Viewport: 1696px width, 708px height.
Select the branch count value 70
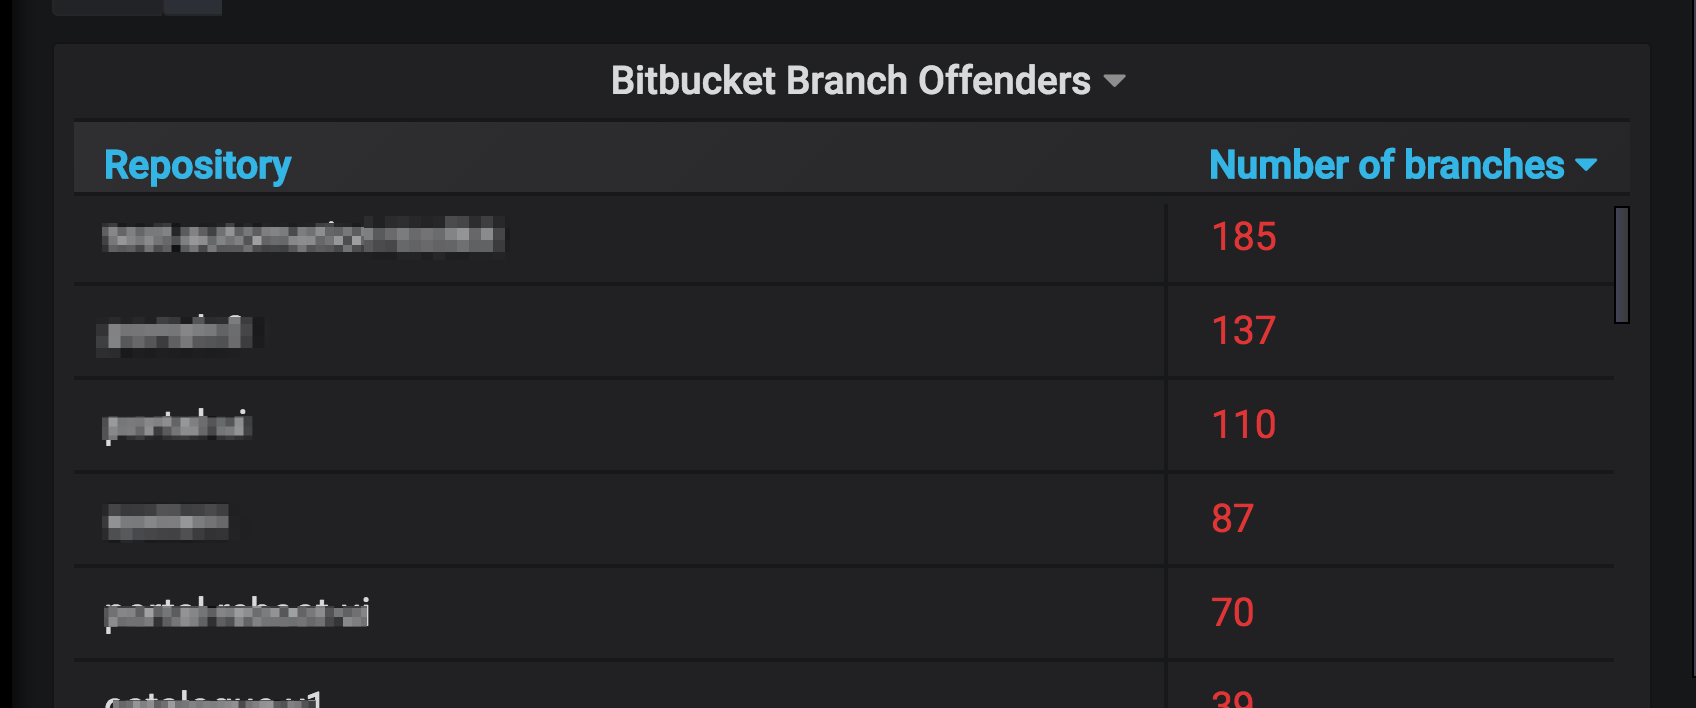pyautogui.click(x=1232, y=613)
